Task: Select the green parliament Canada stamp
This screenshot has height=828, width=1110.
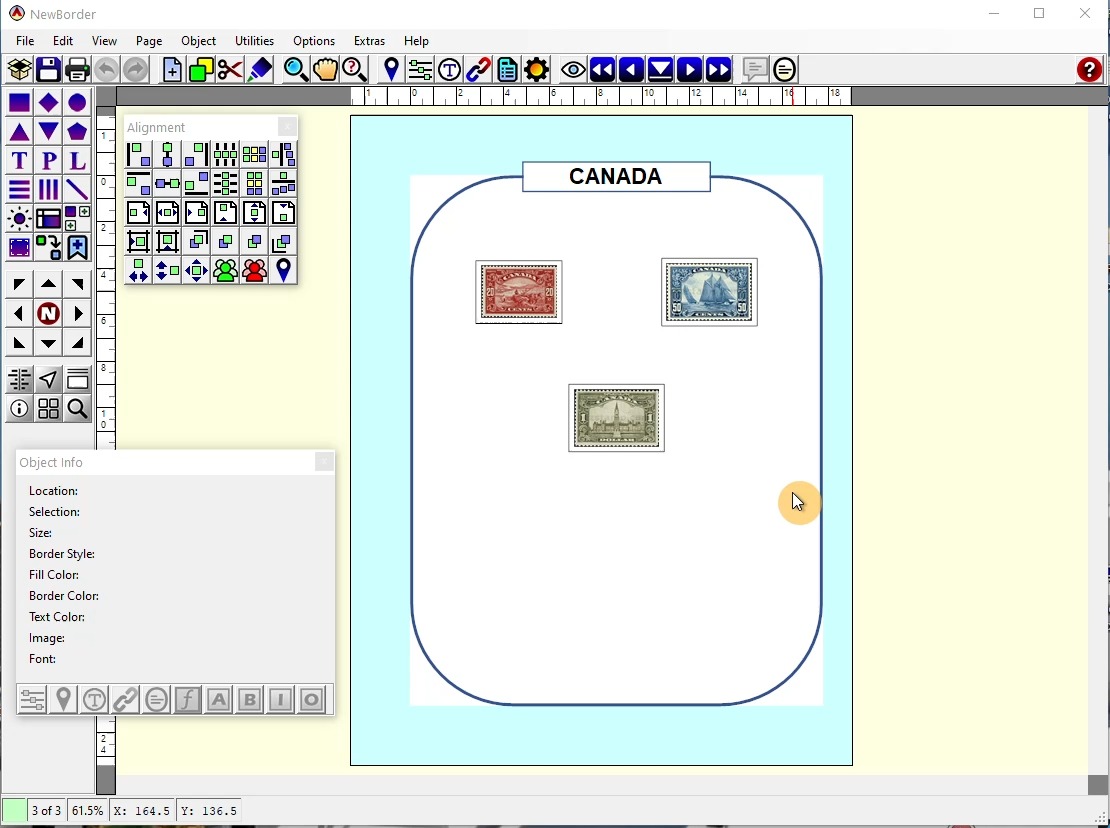Action: tap(617, 418)
